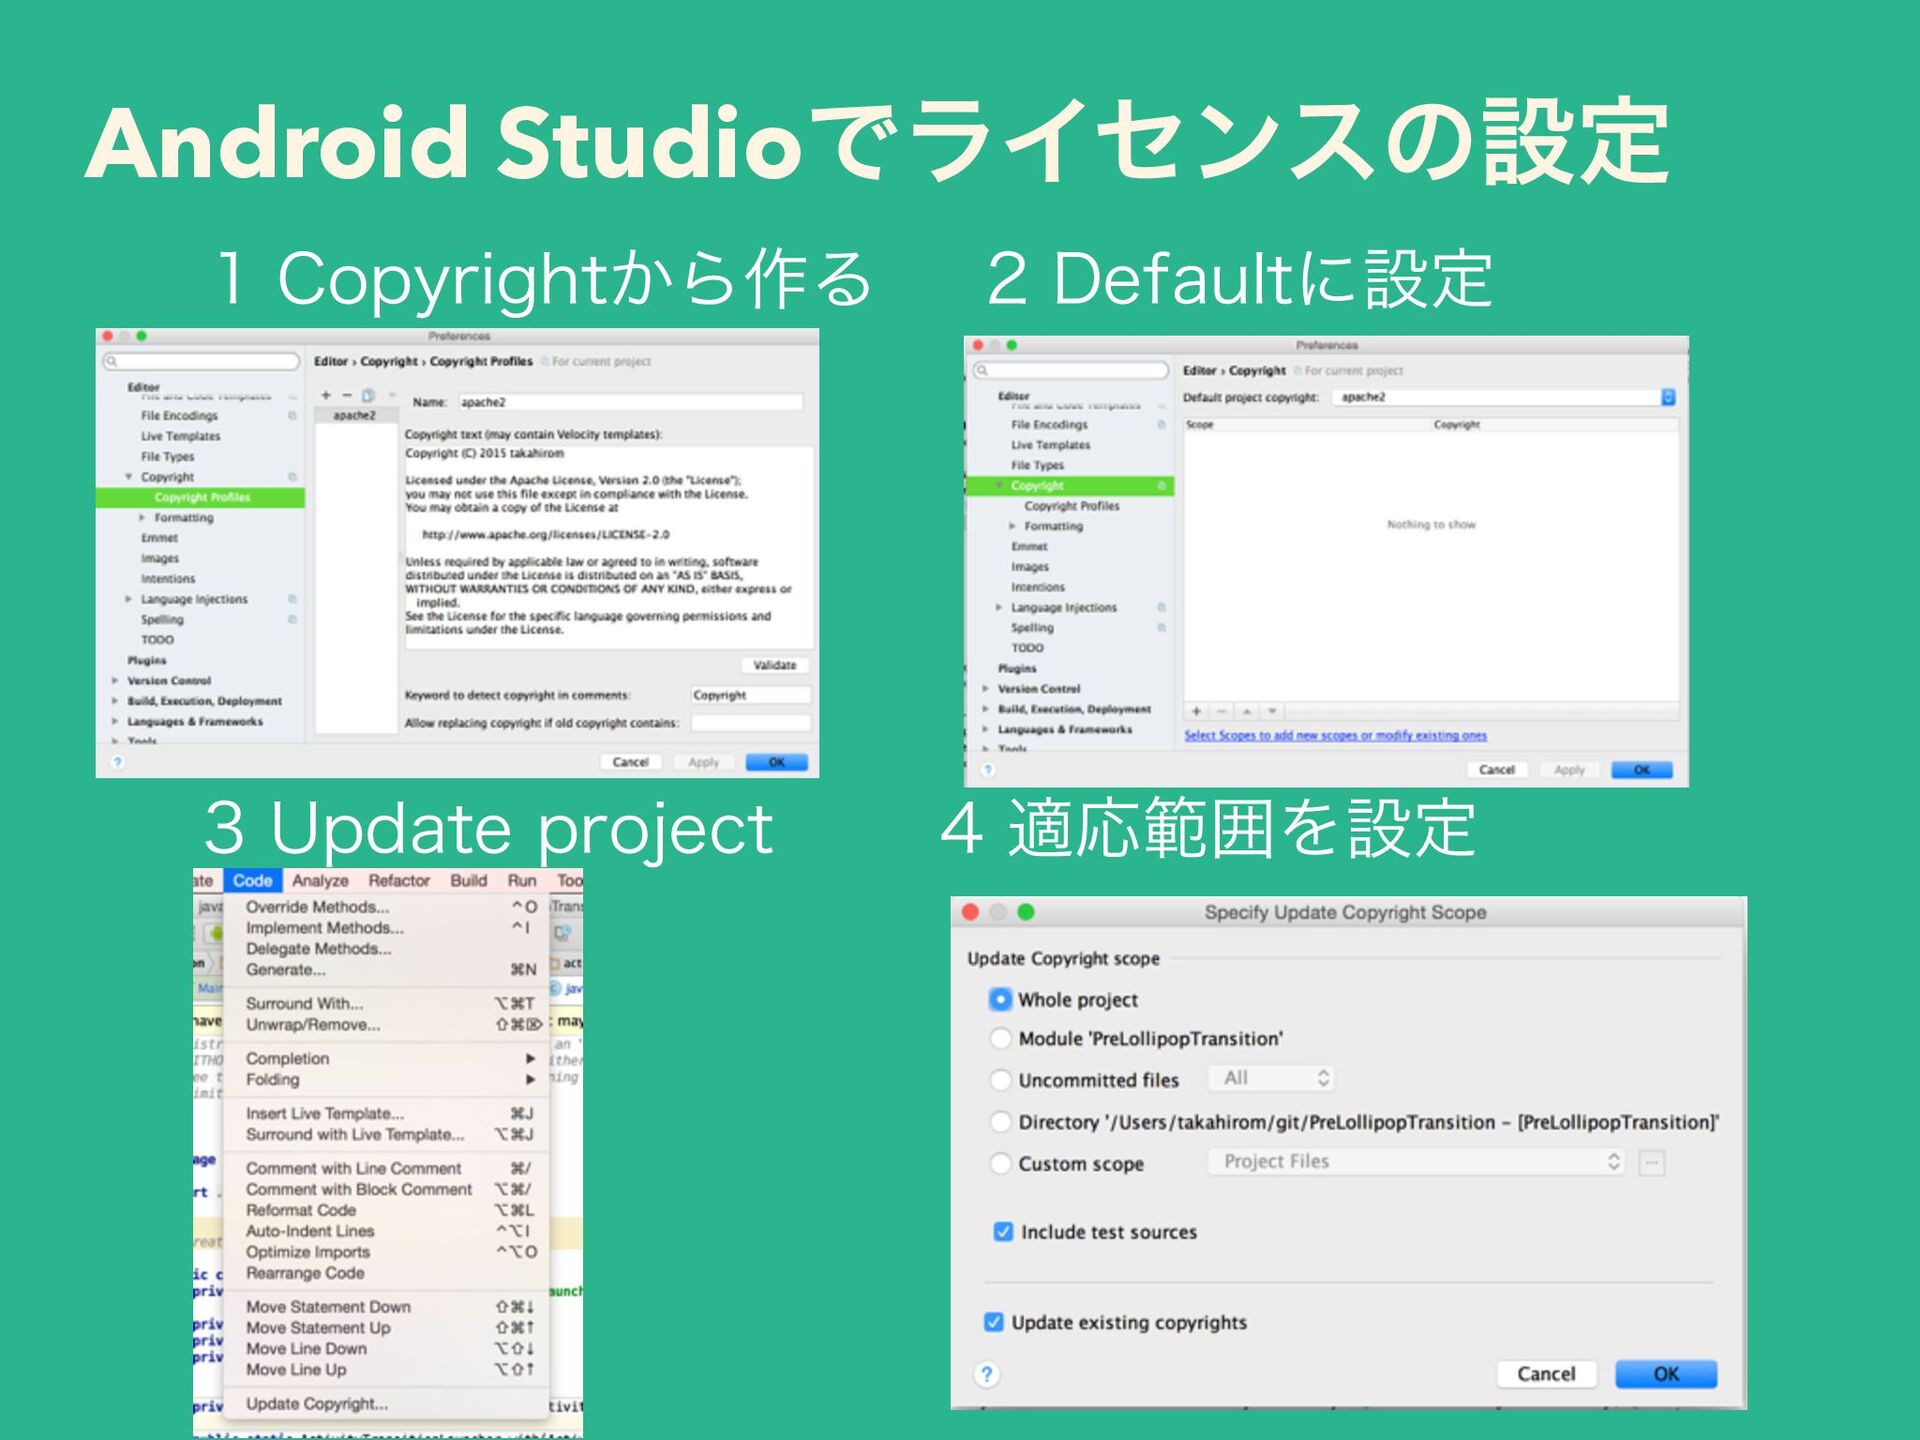Image resolution: width=1920 pixels, height=1440 pixels.
Task: Choose Move Statement Down menu entry
Action: click(385, 1307)
